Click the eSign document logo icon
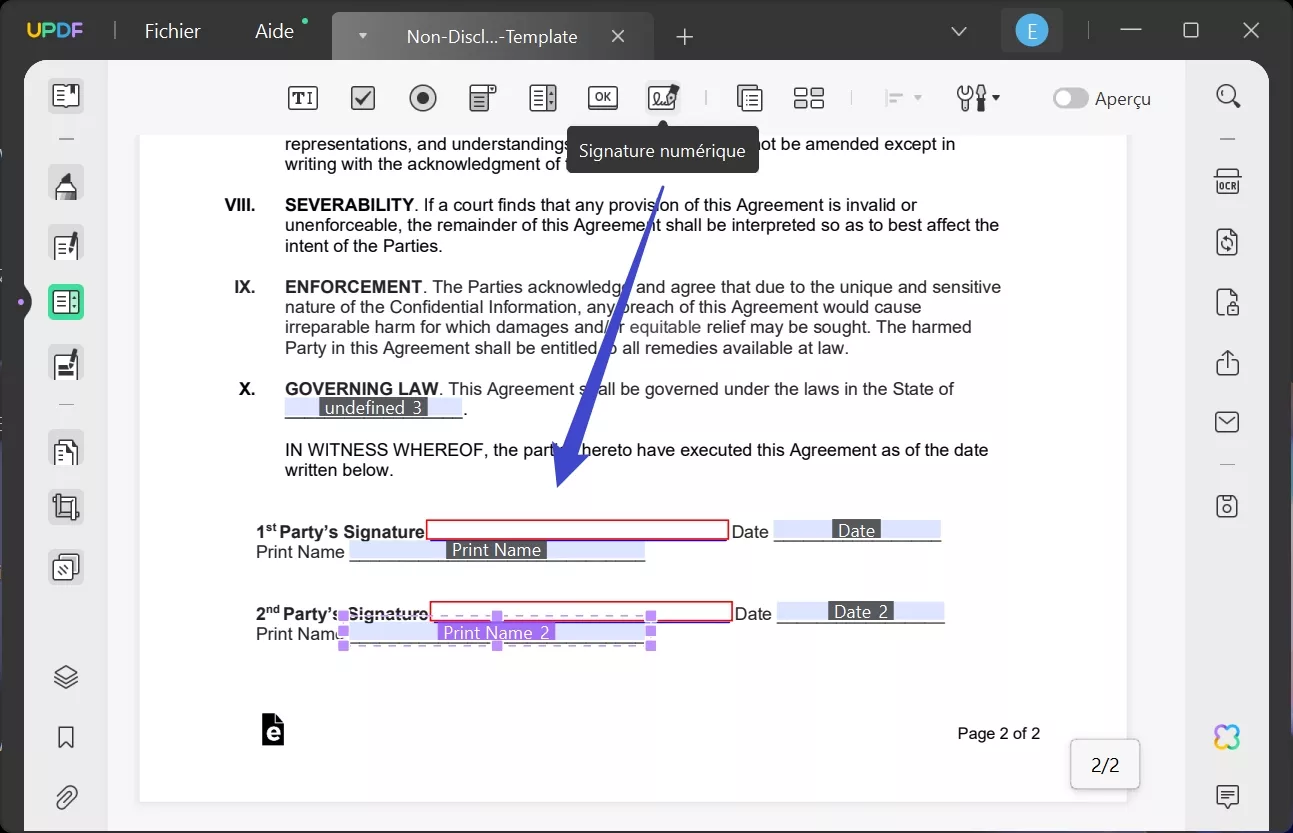The width and height of the screenshot is (1293, 833). (x=272, y=730)
